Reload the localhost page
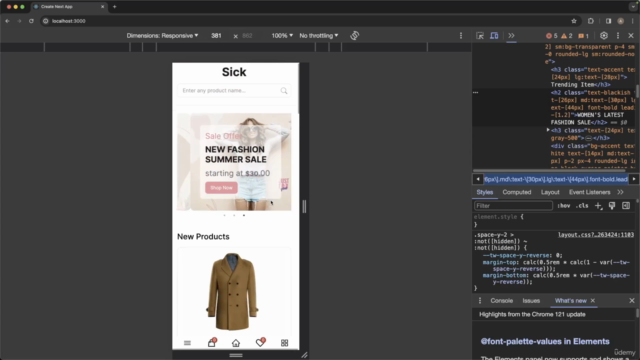Viewport: 640px width, 360px height. pyautogui.click(x=31, y=21)
